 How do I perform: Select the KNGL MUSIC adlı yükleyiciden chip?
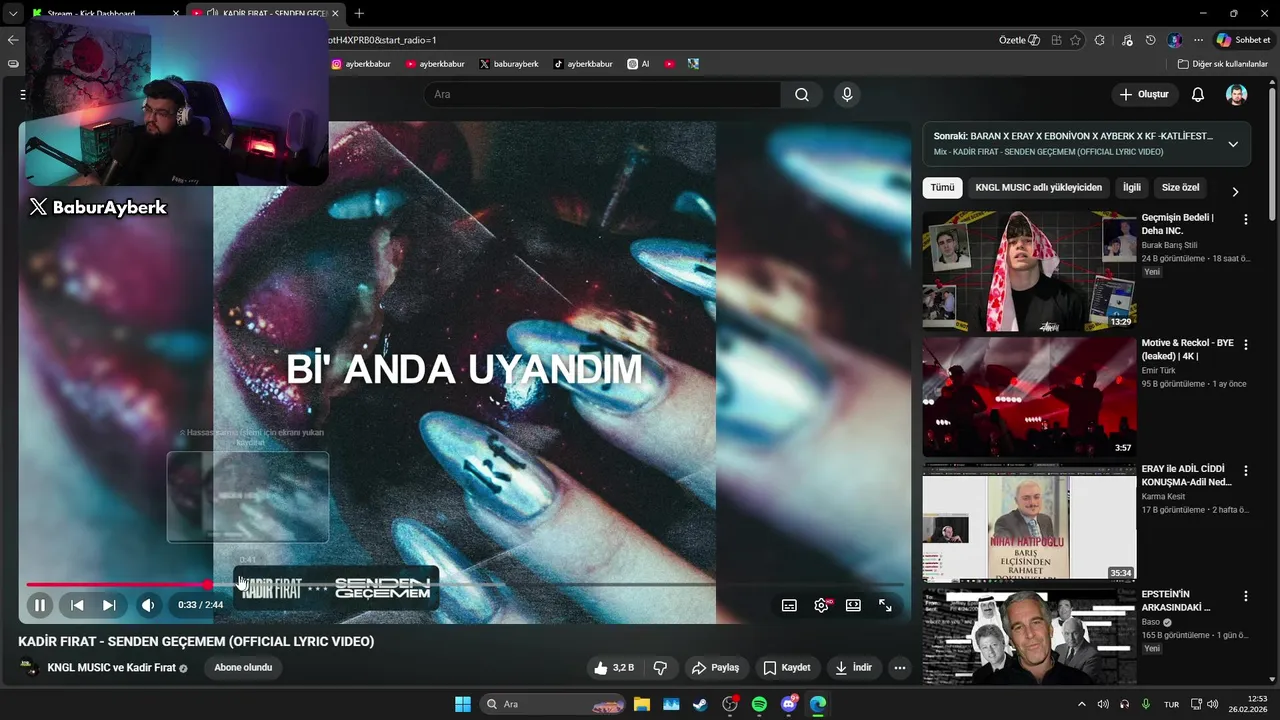[1038, 188]
